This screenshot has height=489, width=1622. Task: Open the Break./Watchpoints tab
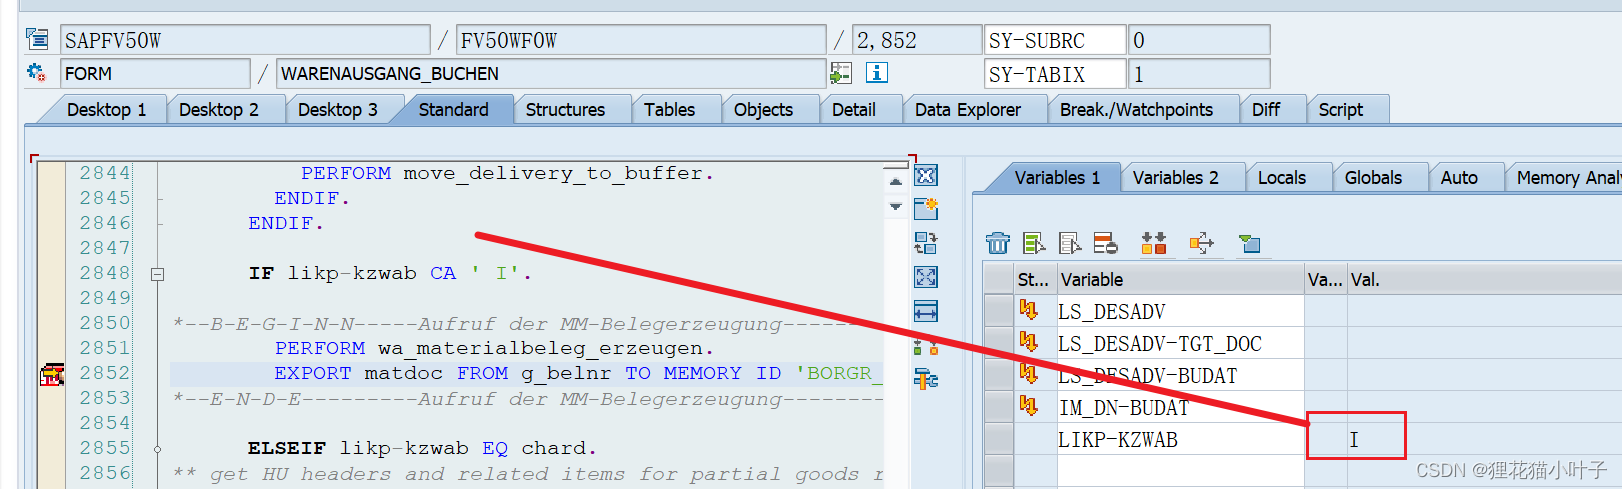click(1136, 110)
